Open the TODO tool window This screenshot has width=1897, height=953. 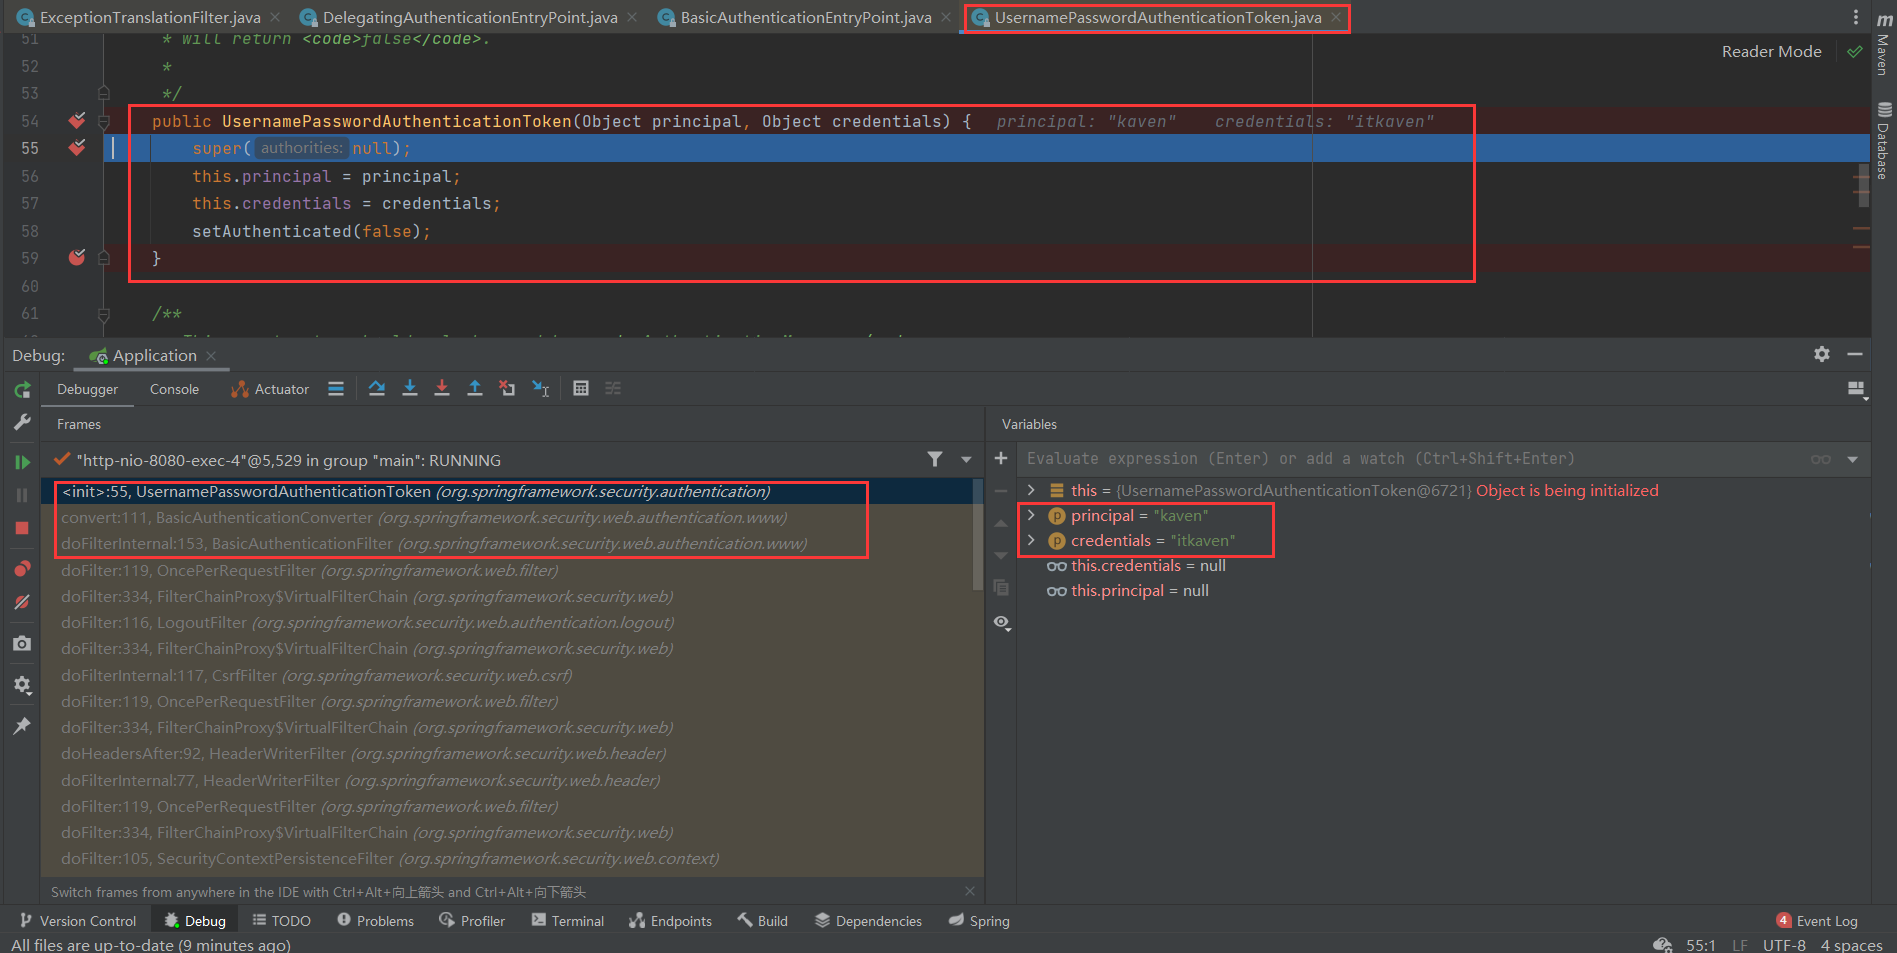281,921
